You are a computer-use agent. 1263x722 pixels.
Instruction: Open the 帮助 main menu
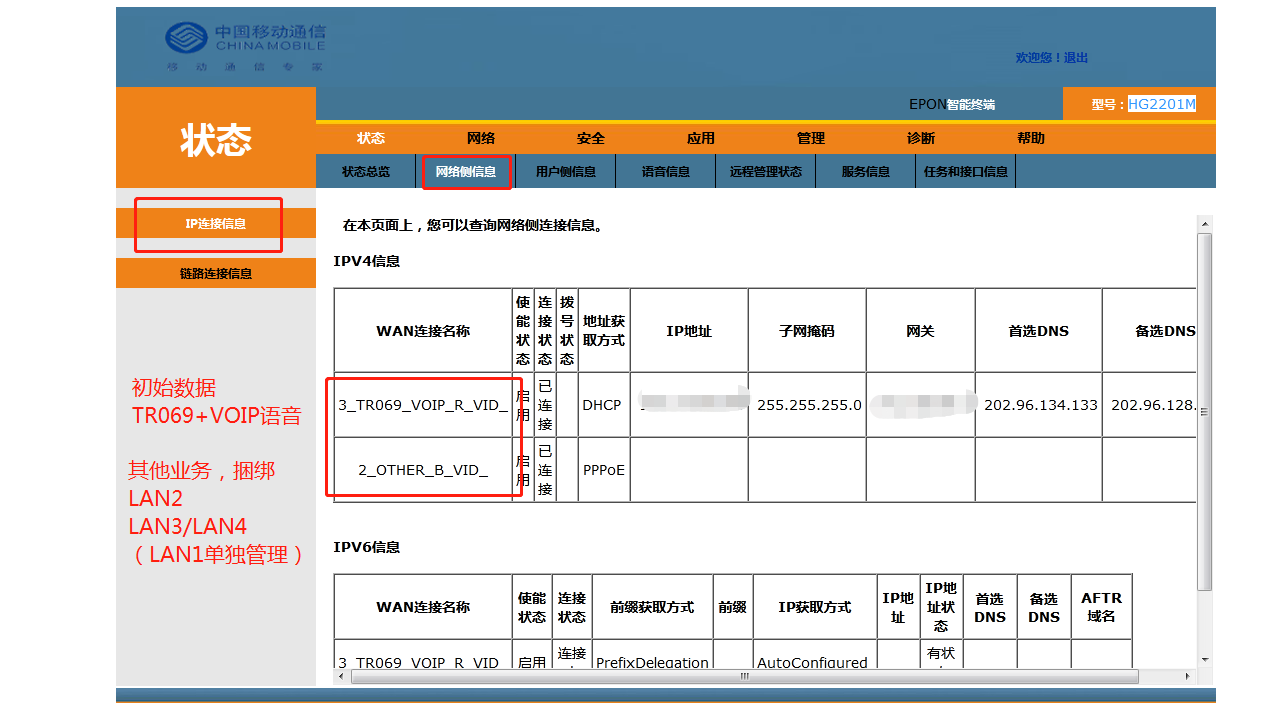tap(1031, 138)
